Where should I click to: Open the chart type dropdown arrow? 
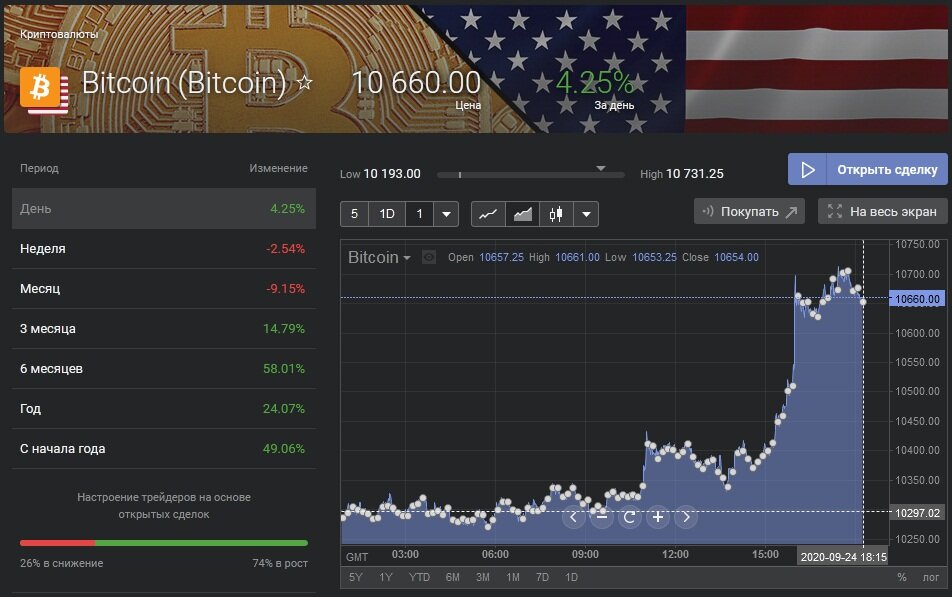coord(586,213)
